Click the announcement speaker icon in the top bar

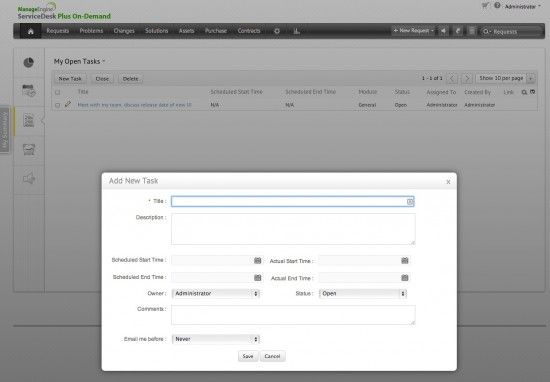444,31
